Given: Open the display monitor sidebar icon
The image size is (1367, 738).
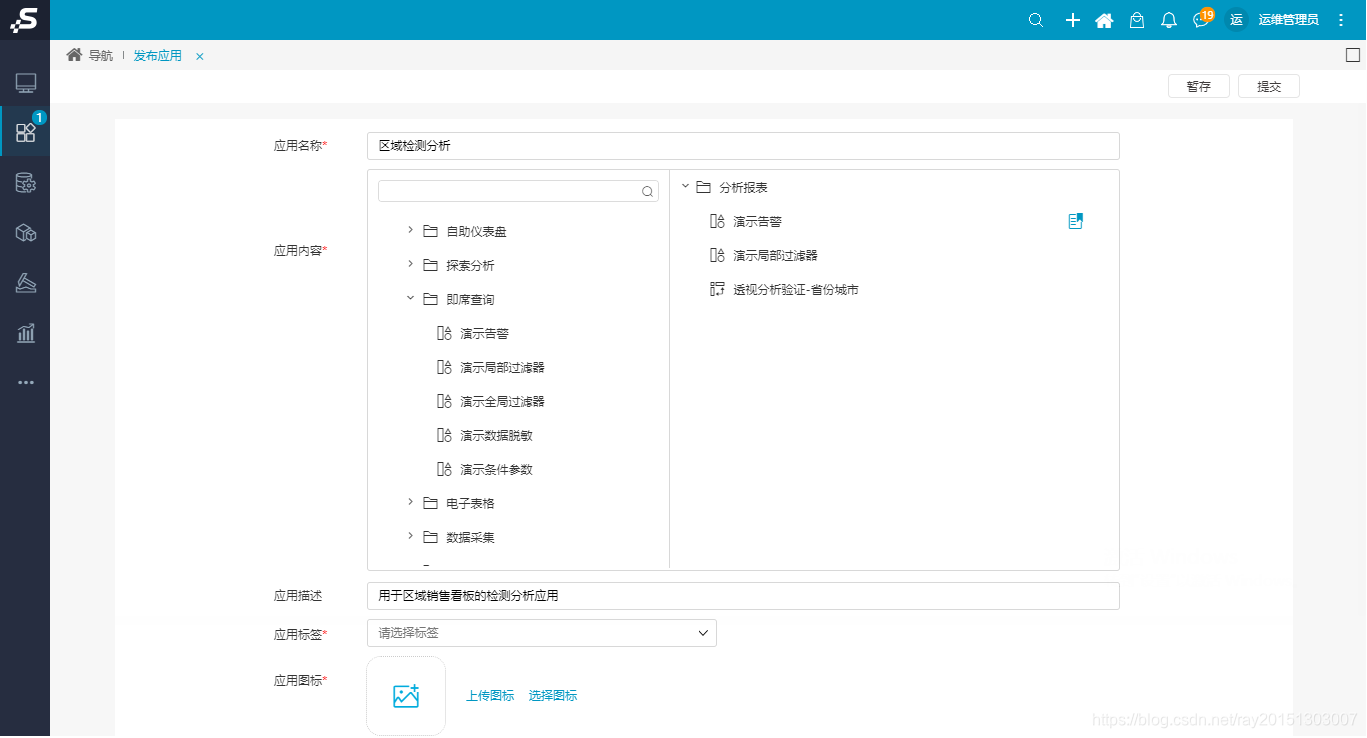Looking at the screenshot, I should tap(26, 84).
